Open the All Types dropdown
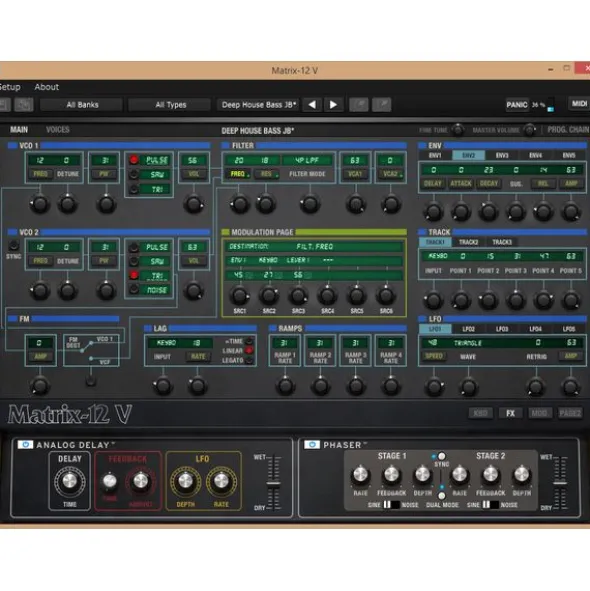The width and height of the screenshot is (590, 591). tap(170, 105)
